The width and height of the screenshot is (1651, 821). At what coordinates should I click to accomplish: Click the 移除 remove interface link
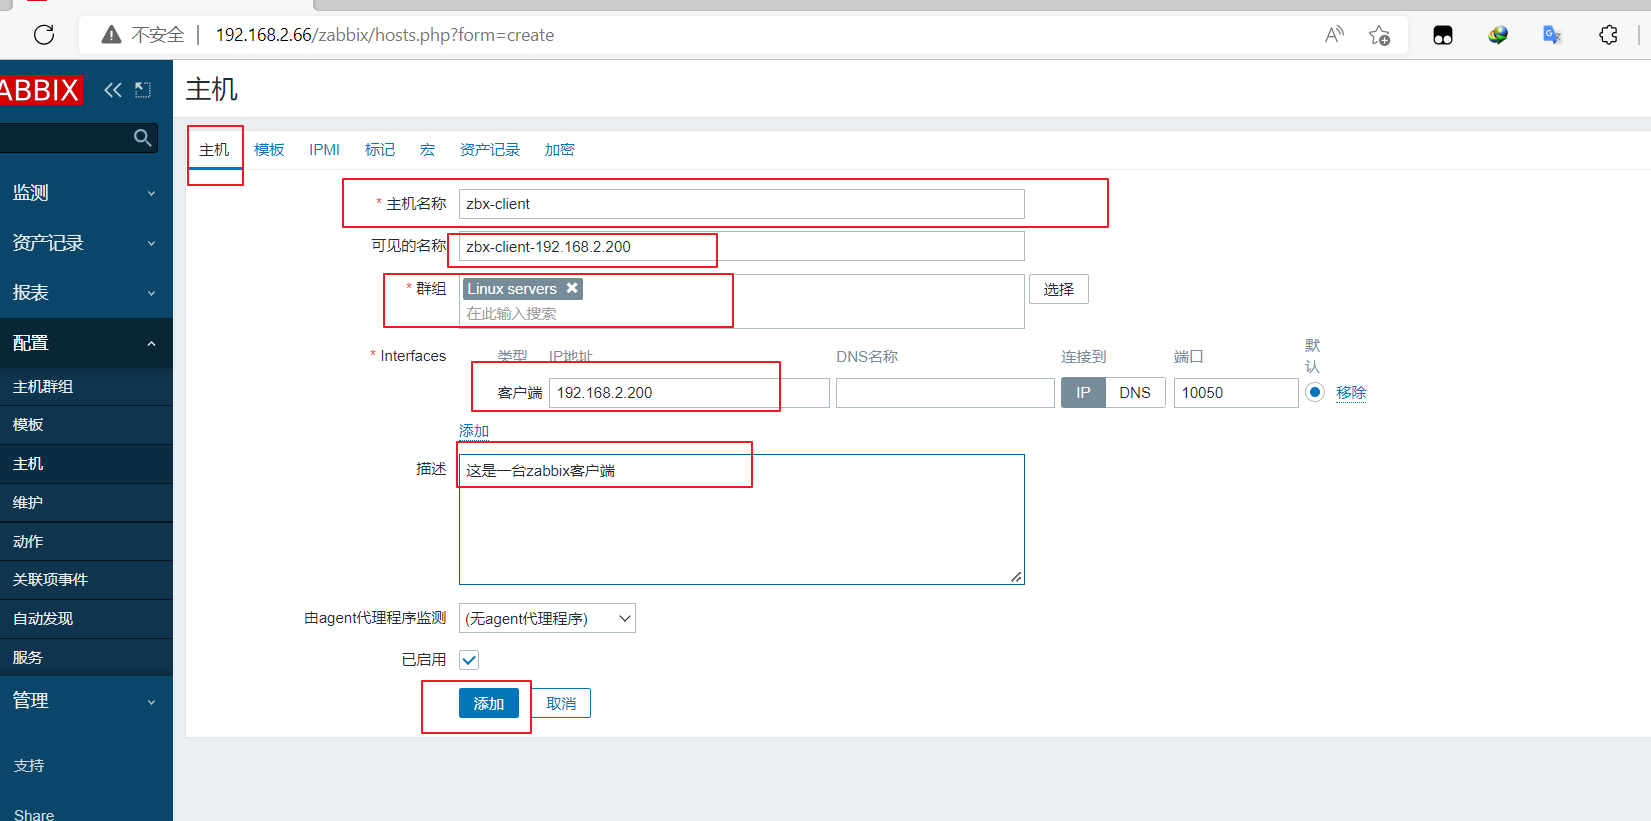click(1351, 393)
